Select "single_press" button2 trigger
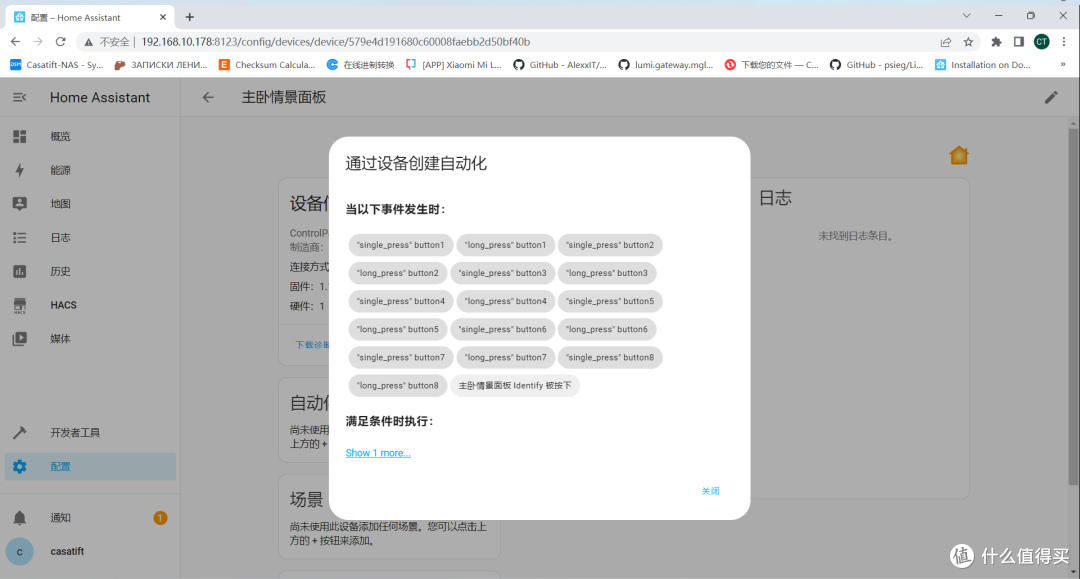Image resolution: width=1080 pixels, height=579 pixels. coord(610,245)
